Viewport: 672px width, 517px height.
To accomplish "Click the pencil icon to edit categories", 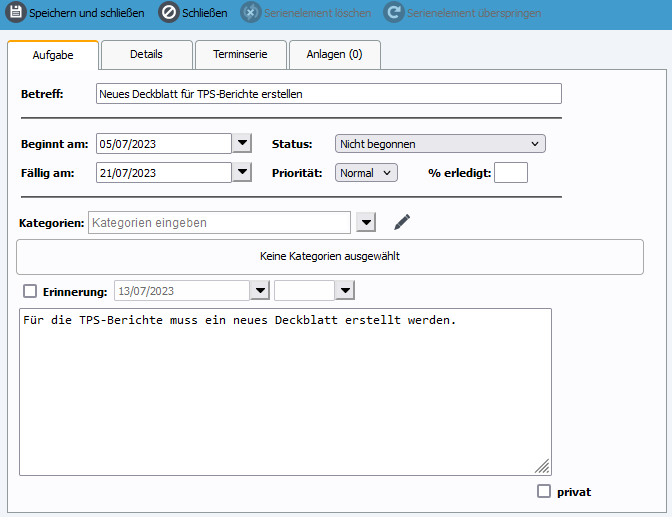I will (402, 222).
